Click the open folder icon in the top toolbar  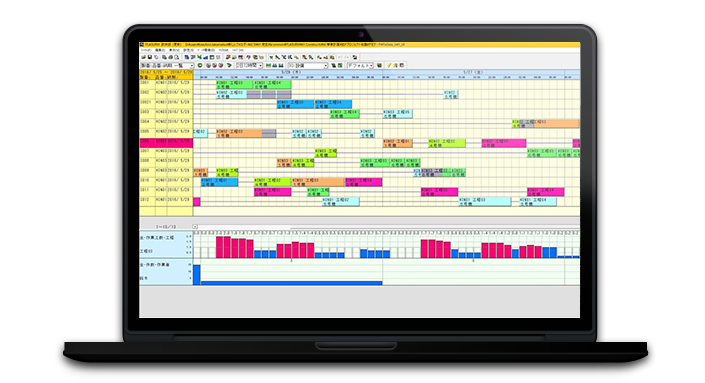click(143, 58)
